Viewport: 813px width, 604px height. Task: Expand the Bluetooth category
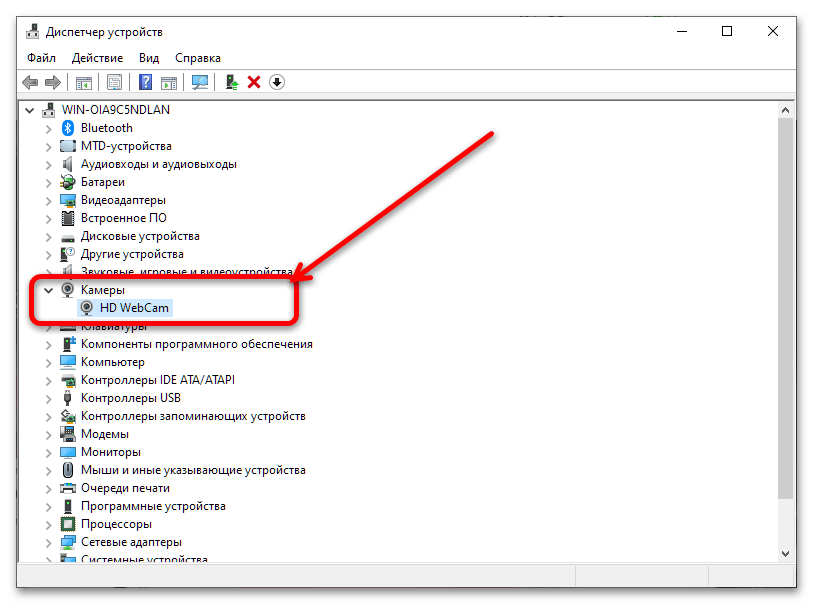(x=48, y=128)
